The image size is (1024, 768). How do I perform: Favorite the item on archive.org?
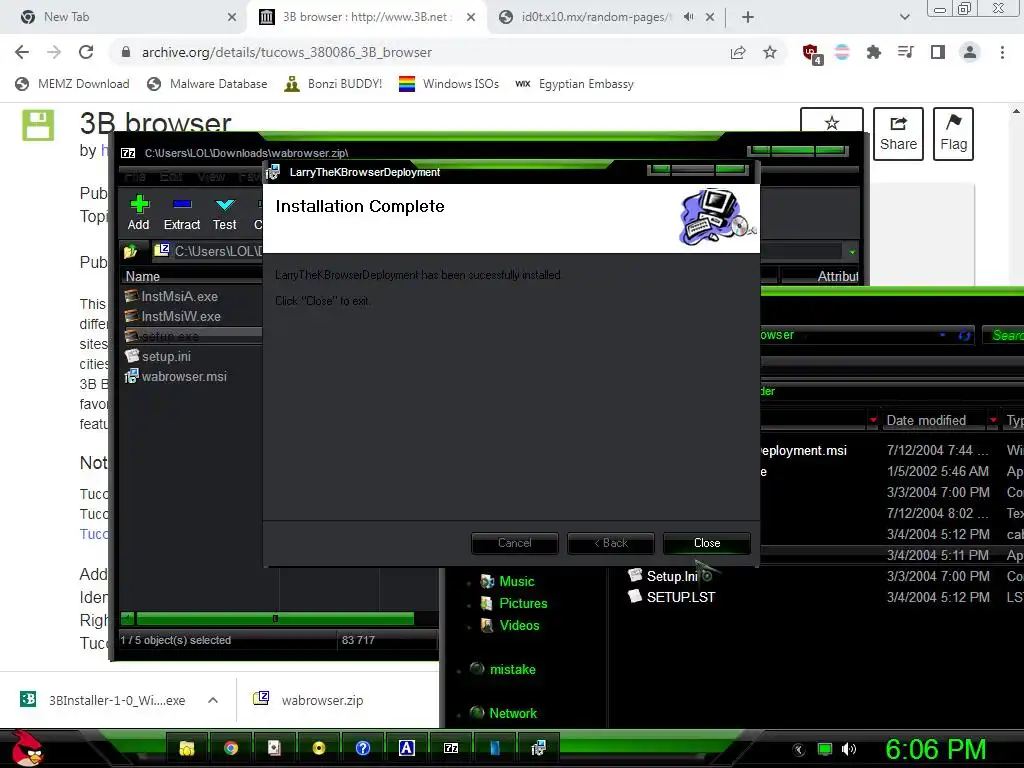(x=831, y=122)
